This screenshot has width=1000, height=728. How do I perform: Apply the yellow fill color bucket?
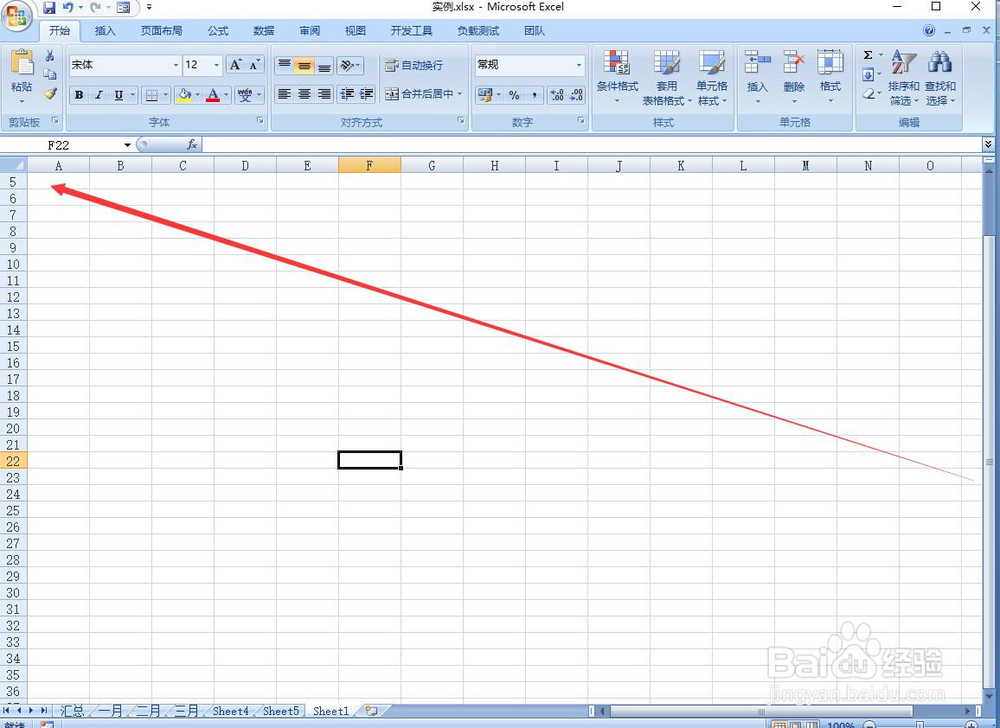click(x=184, y=95)
